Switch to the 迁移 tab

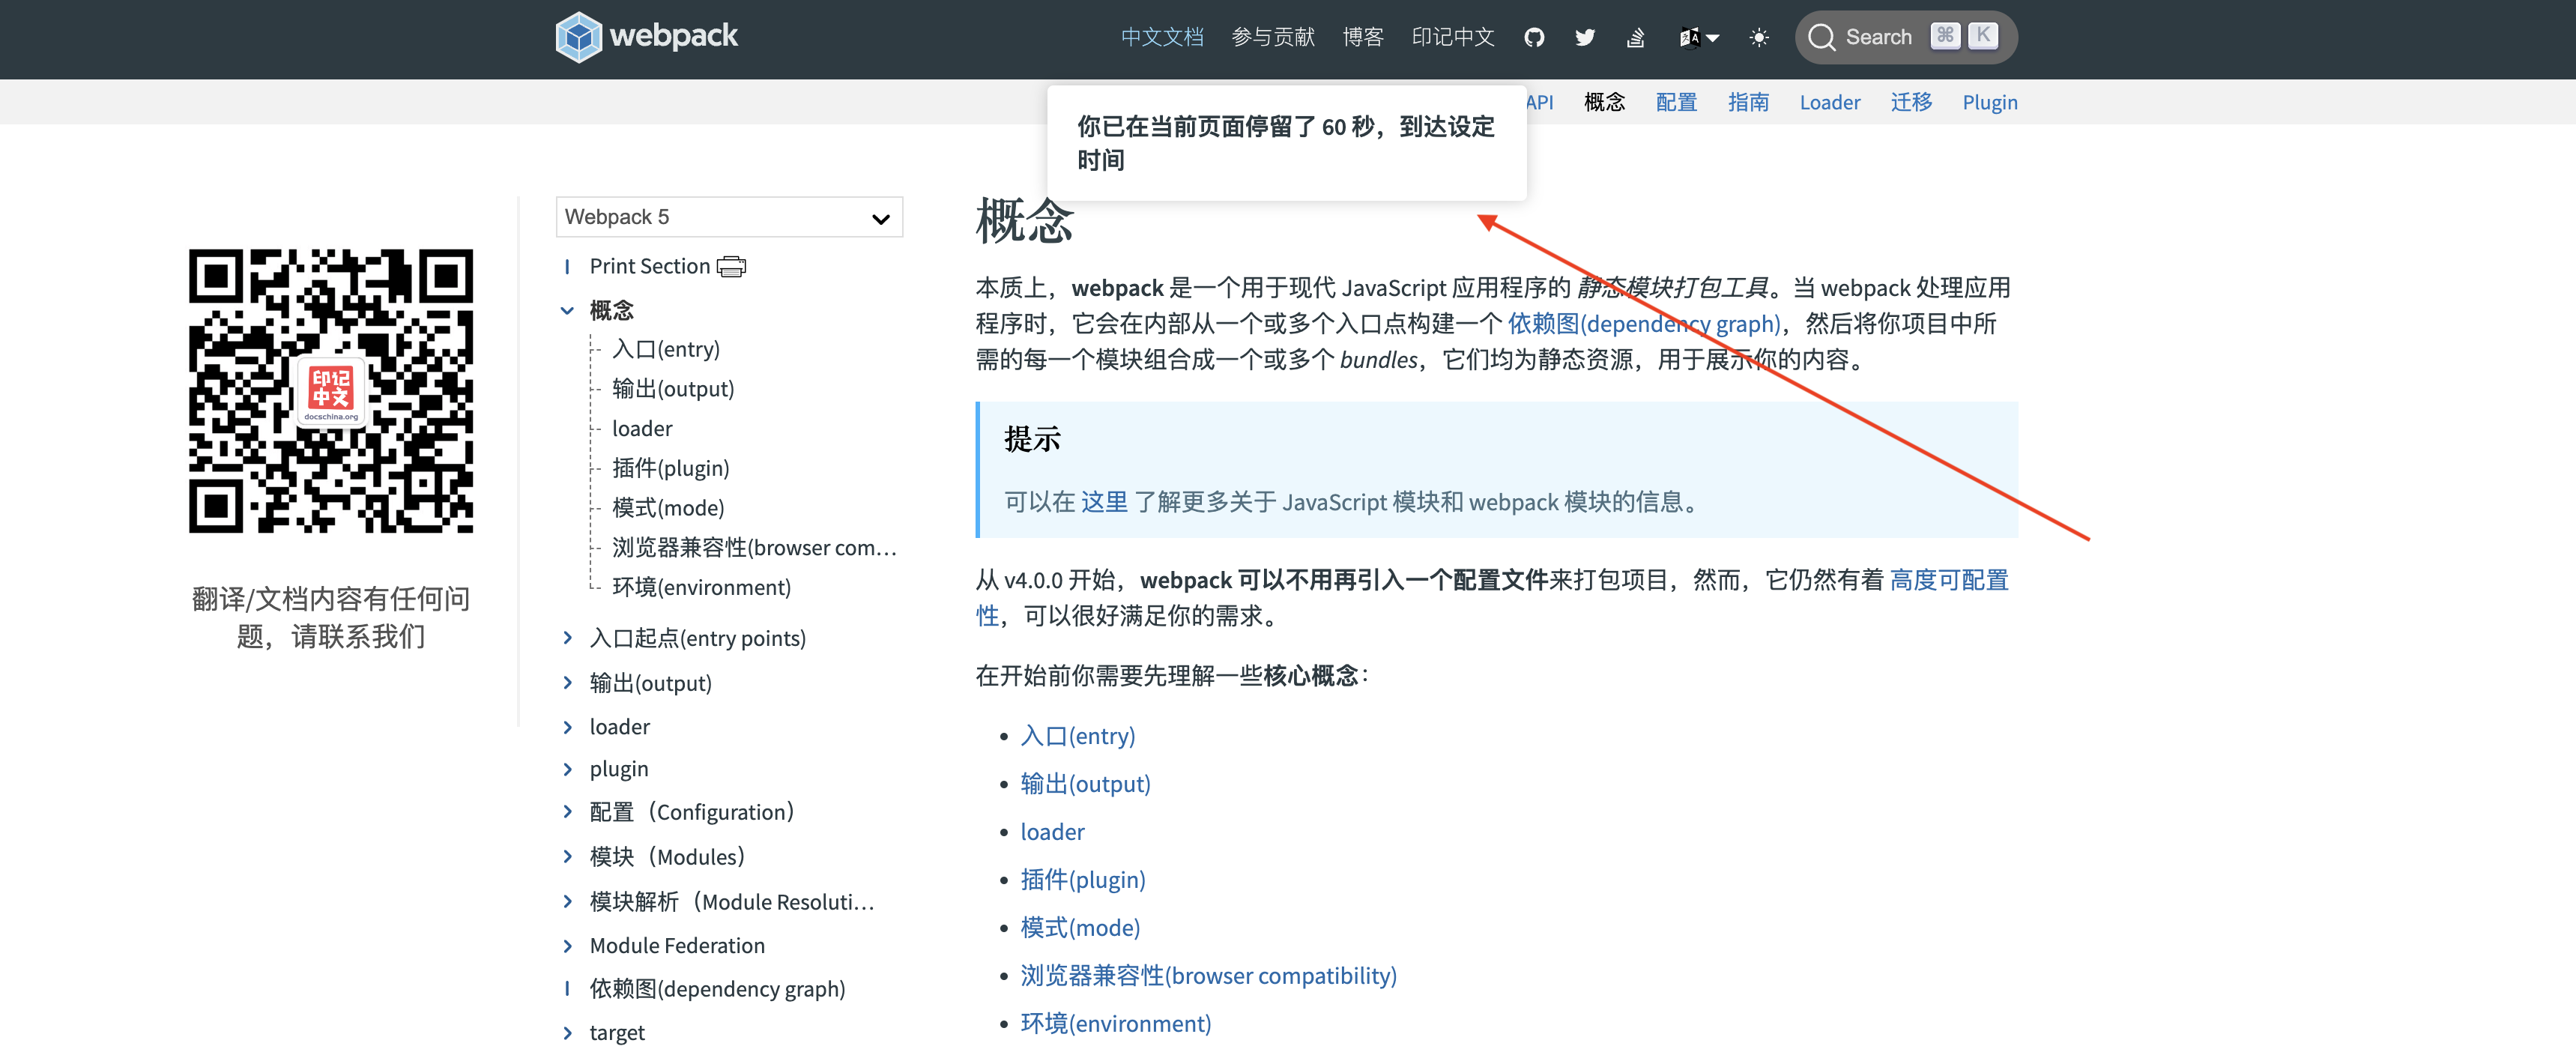[1912, 102]
